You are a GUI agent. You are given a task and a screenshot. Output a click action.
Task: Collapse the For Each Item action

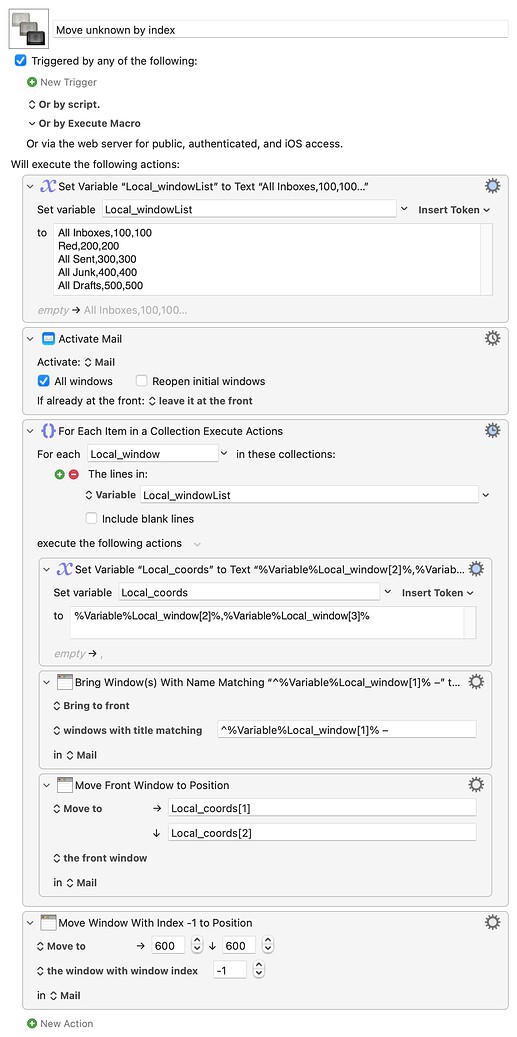coord(30,431)
